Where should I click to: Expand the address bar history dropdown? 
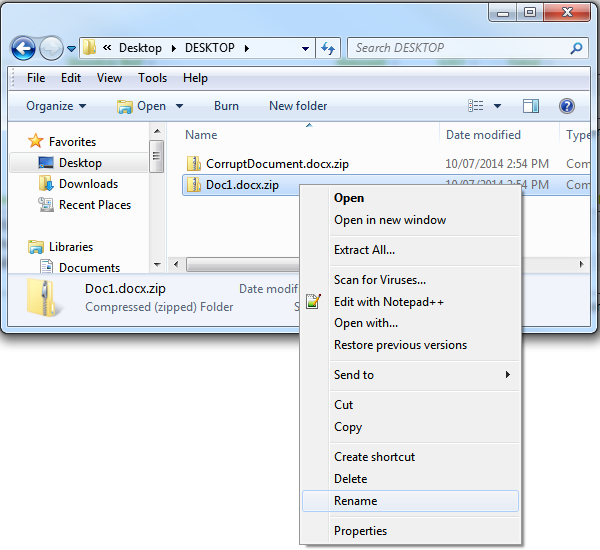point(305,48)
